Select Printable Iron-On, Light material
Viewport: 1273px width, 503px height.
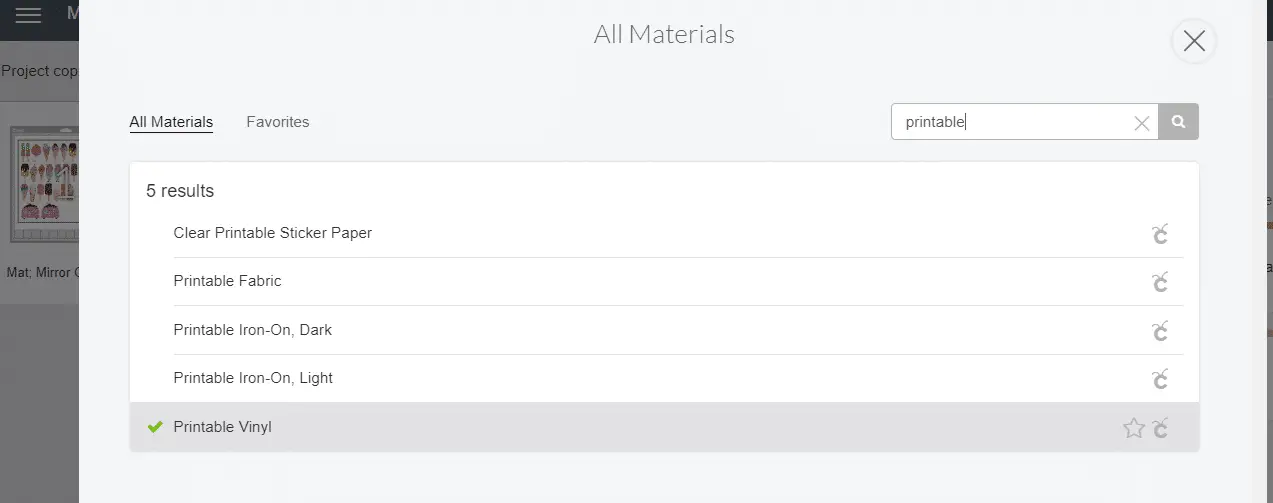[253, 378]
